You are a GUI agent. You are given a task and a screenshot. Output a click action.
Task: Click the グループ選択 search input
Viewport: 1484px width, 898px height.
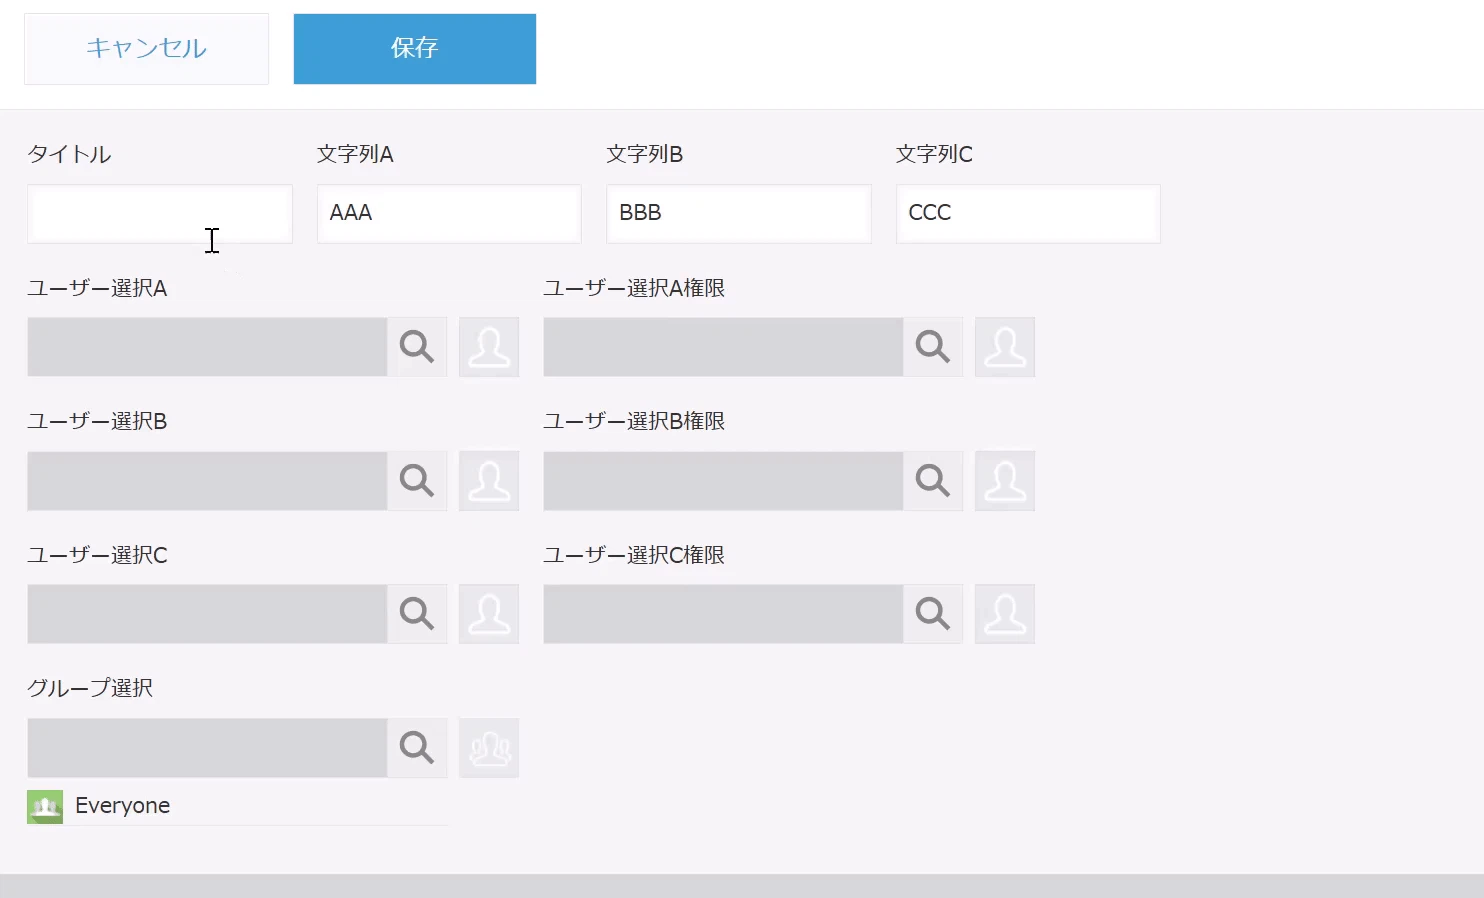(x=207, y=748)
